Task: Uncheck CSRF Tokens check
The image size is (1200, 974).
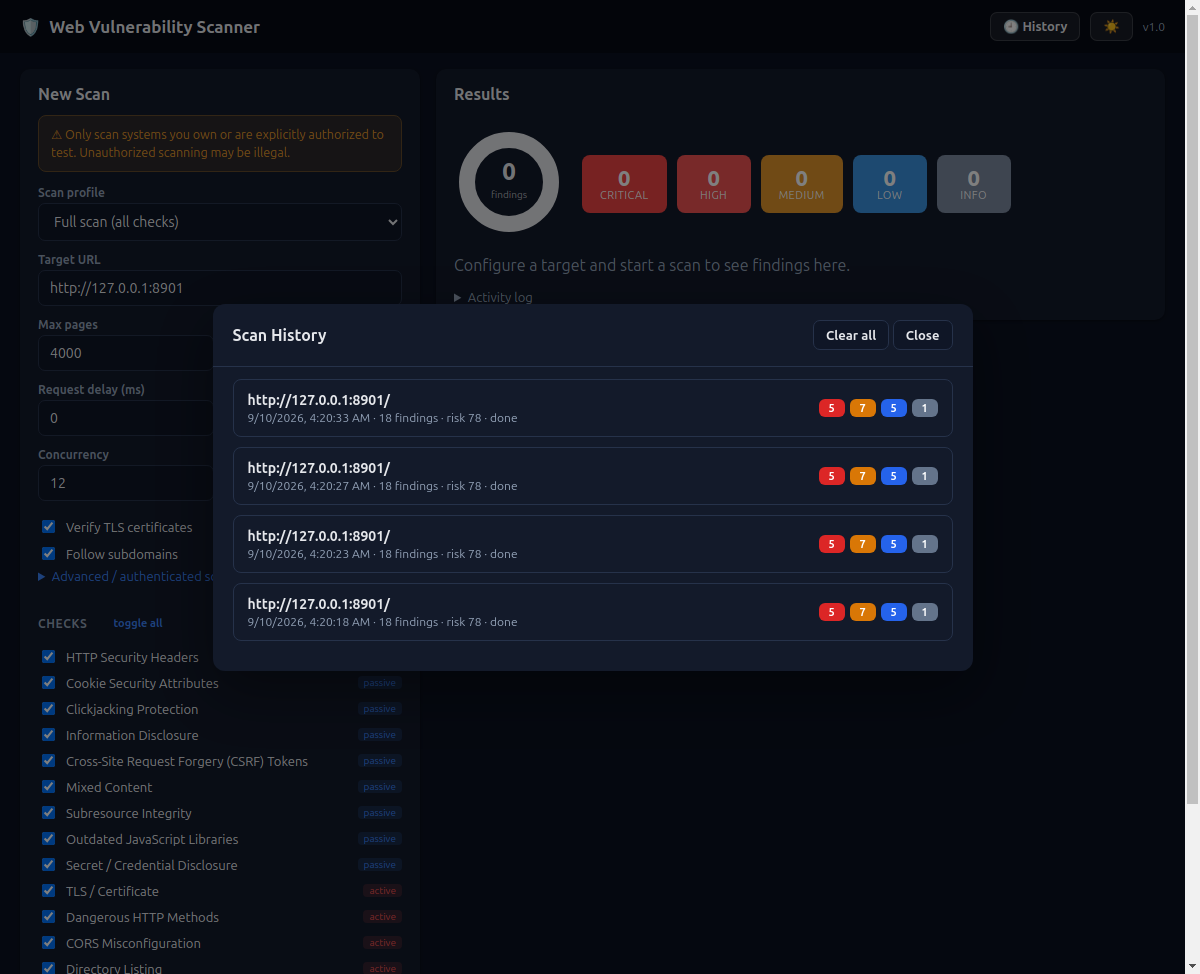Action: (48, 761)
